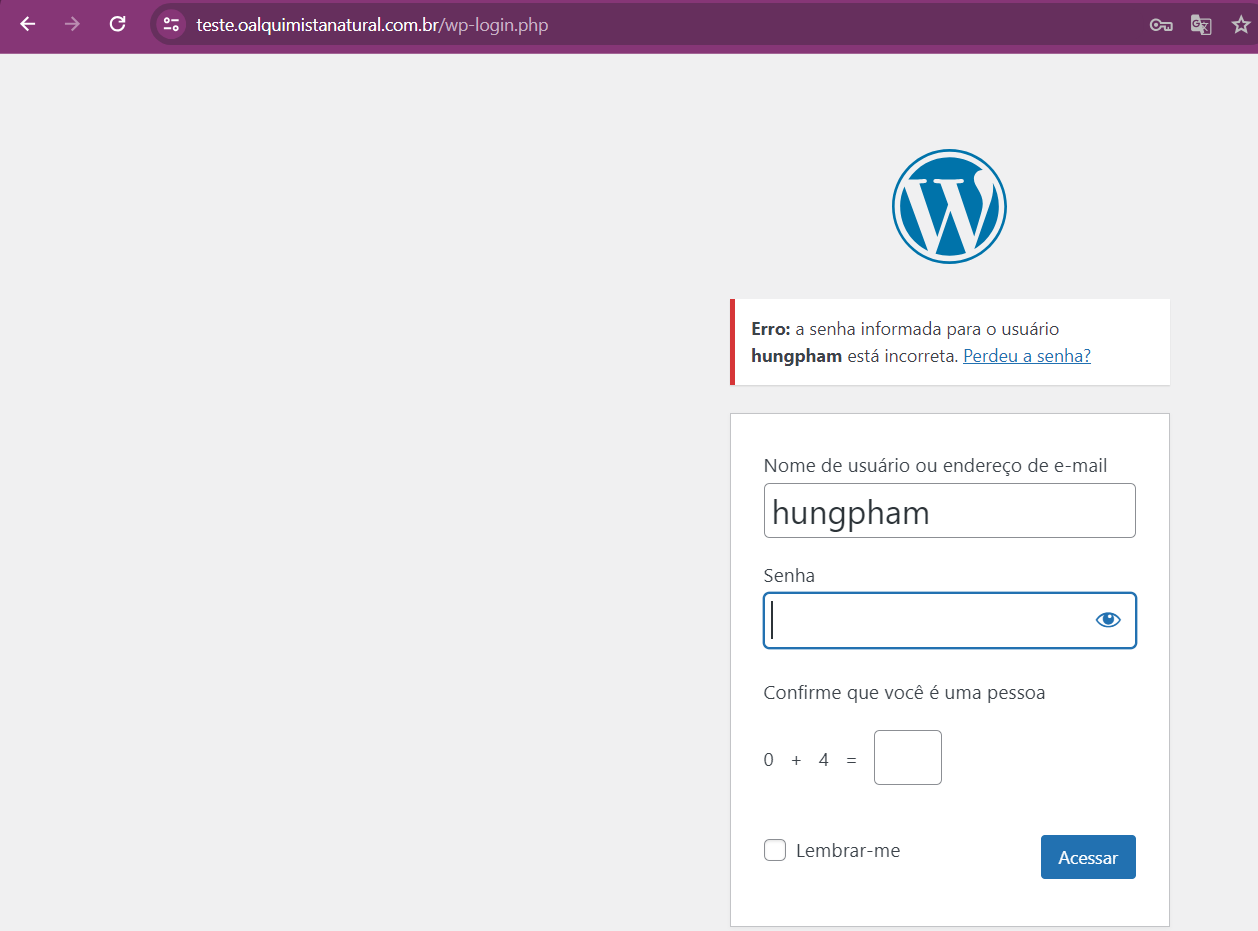This screenshot has height=931, width=1258.
Task: Select the math captcha answer box
Action: 908,757
